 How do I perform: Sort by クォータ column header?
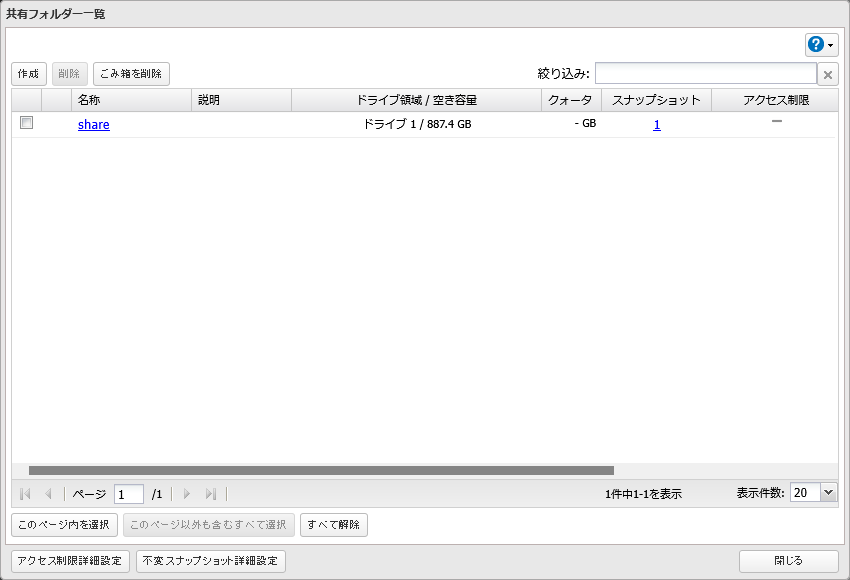571,100
